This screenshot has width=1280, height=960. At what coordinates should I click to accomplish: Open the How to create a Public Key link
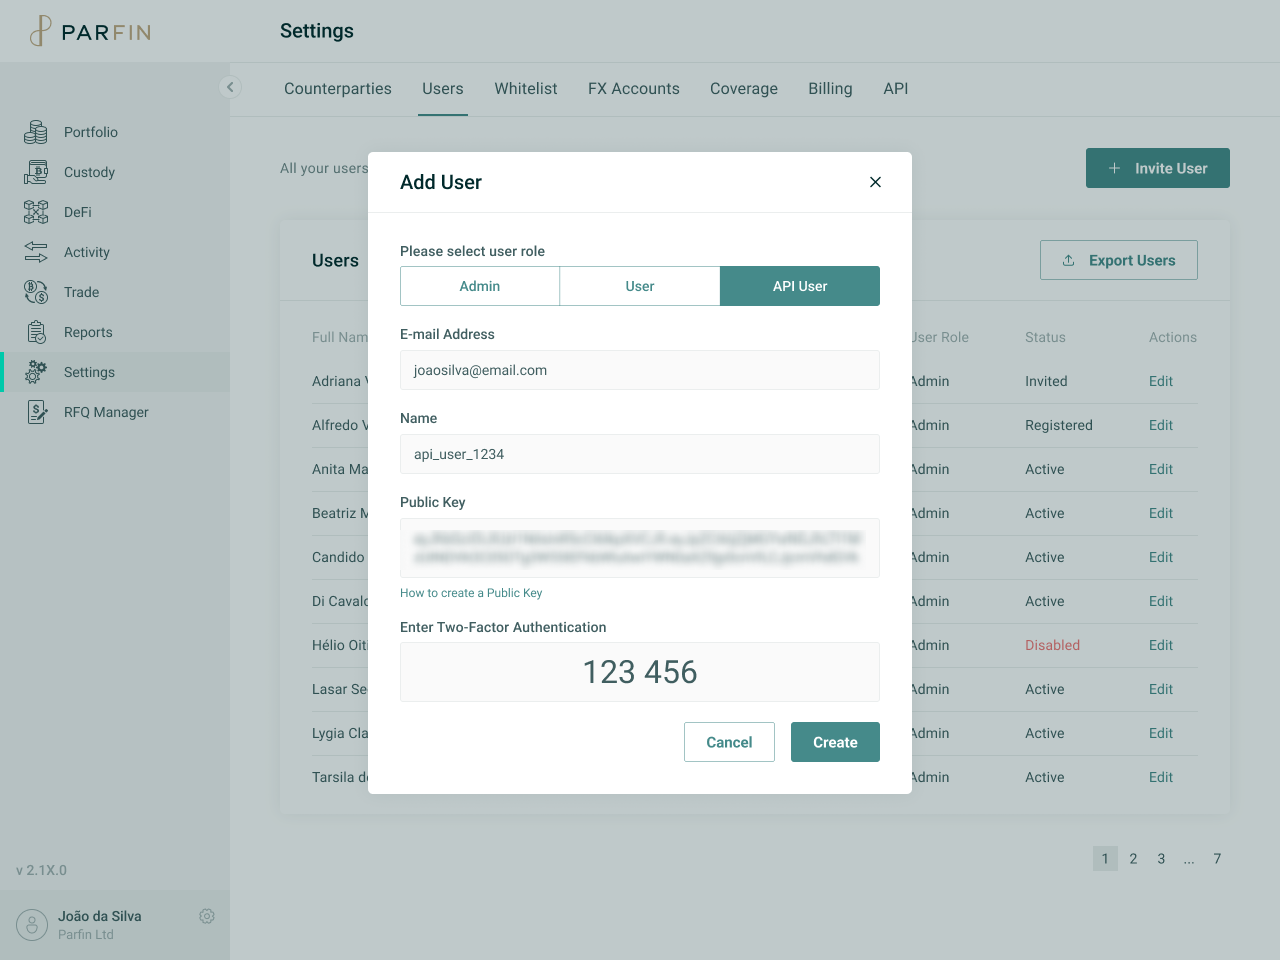click(x=470, y=593)
